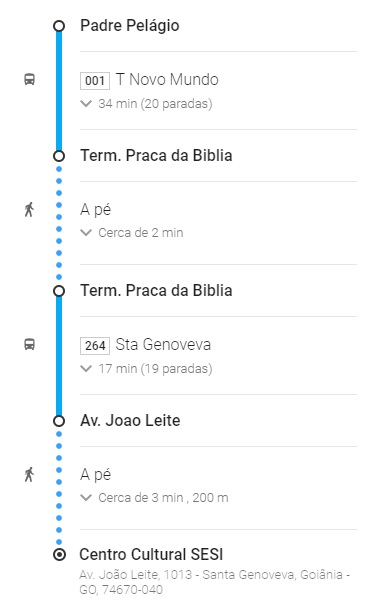The width and height of the screenshot is (384, 613).
Task: Click the T Novo Mundo route name
Action: click(x=167, y=79)
